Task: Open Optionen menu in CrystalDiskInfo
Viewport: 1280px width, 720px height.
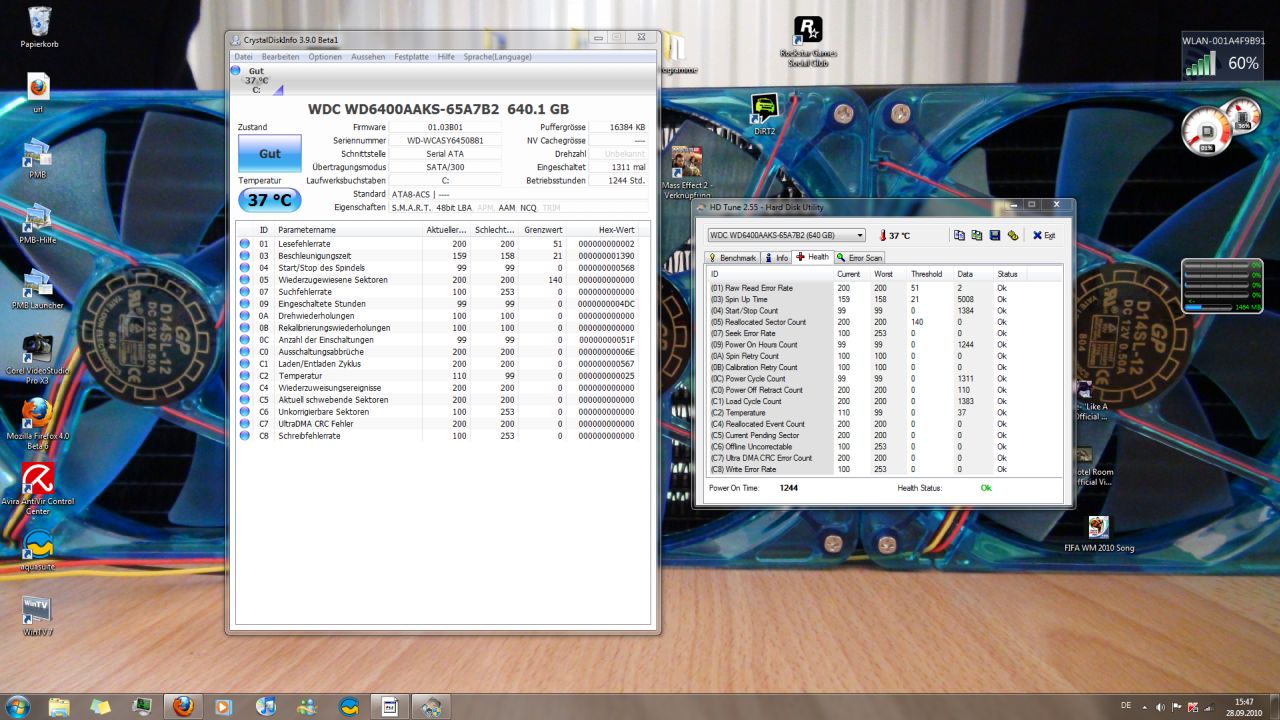Action: point(325,57)
